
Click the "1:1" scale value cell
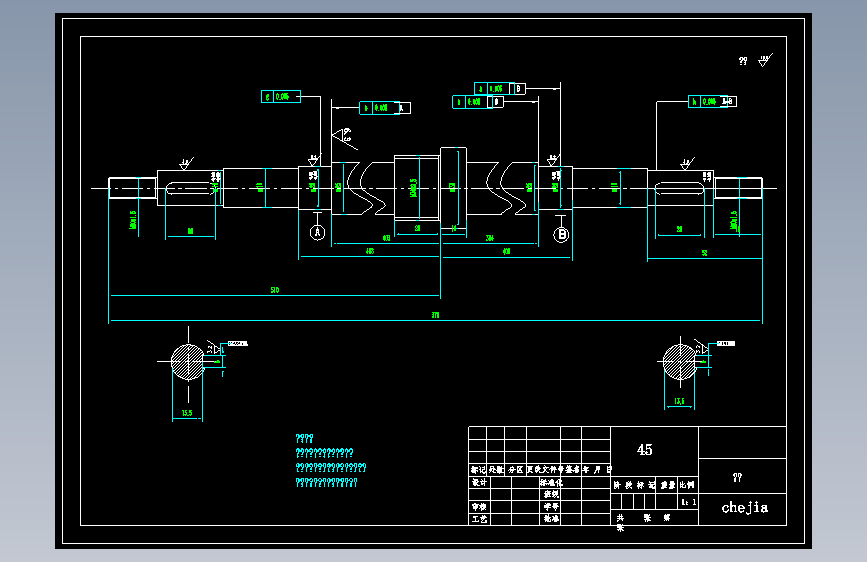[x=688, y=502]
